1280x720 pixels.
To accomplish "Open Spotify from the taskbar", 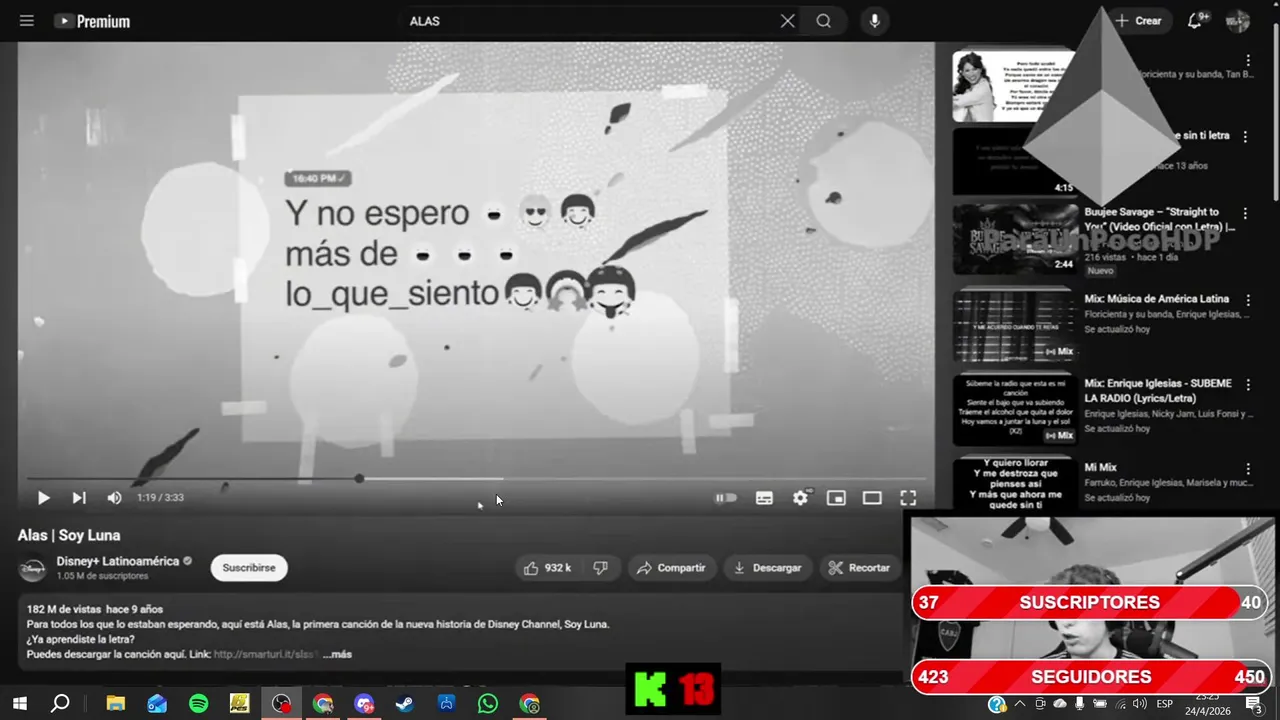I will (x=198, y=704).
